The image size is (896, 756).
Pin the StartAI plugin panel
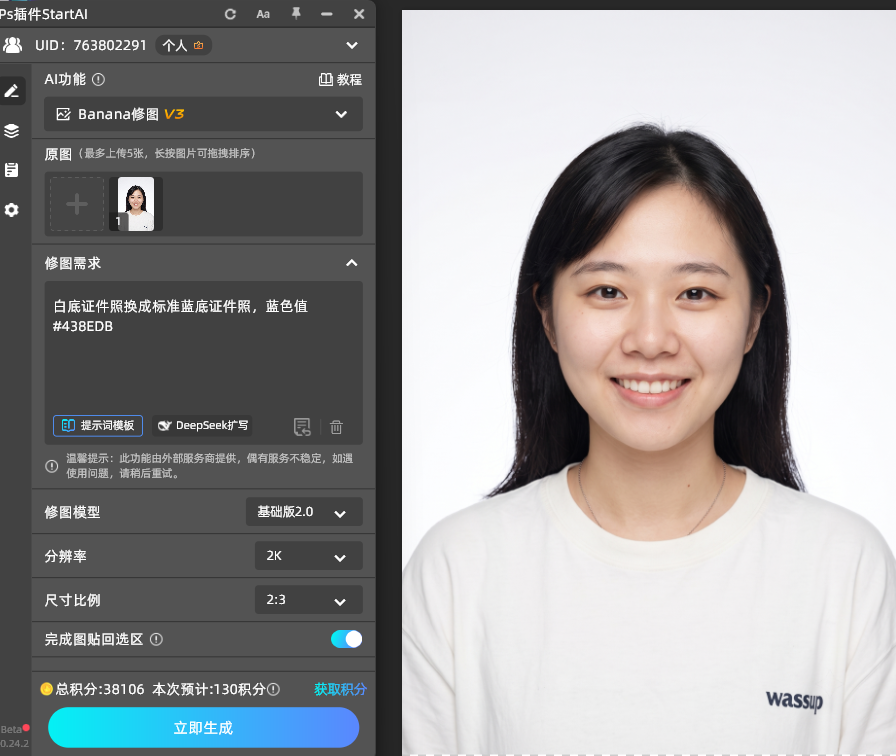(296, 14)
